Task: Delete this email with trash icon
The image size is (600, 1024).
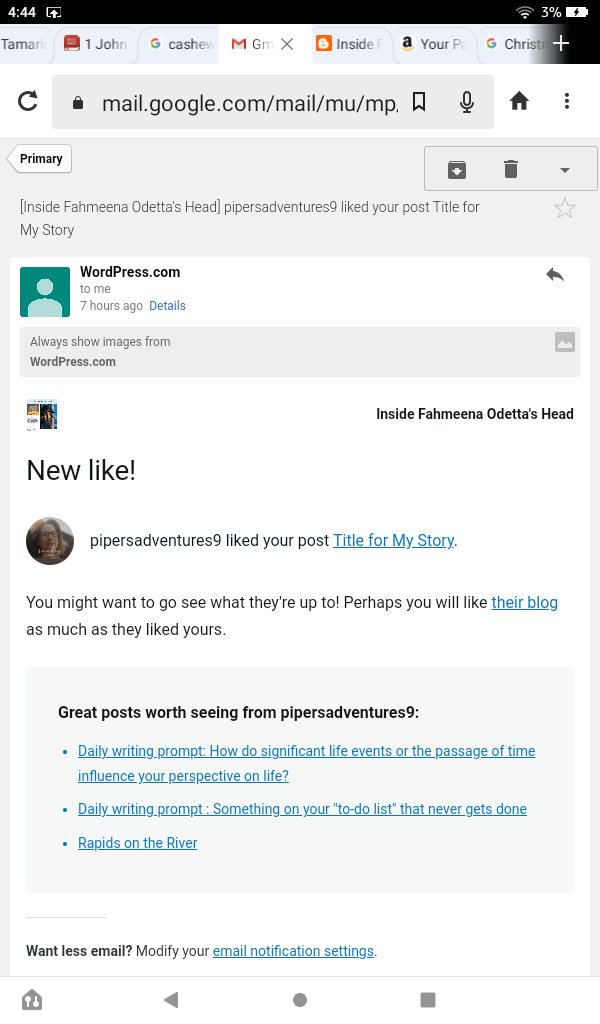Action: tap(511, 169)
